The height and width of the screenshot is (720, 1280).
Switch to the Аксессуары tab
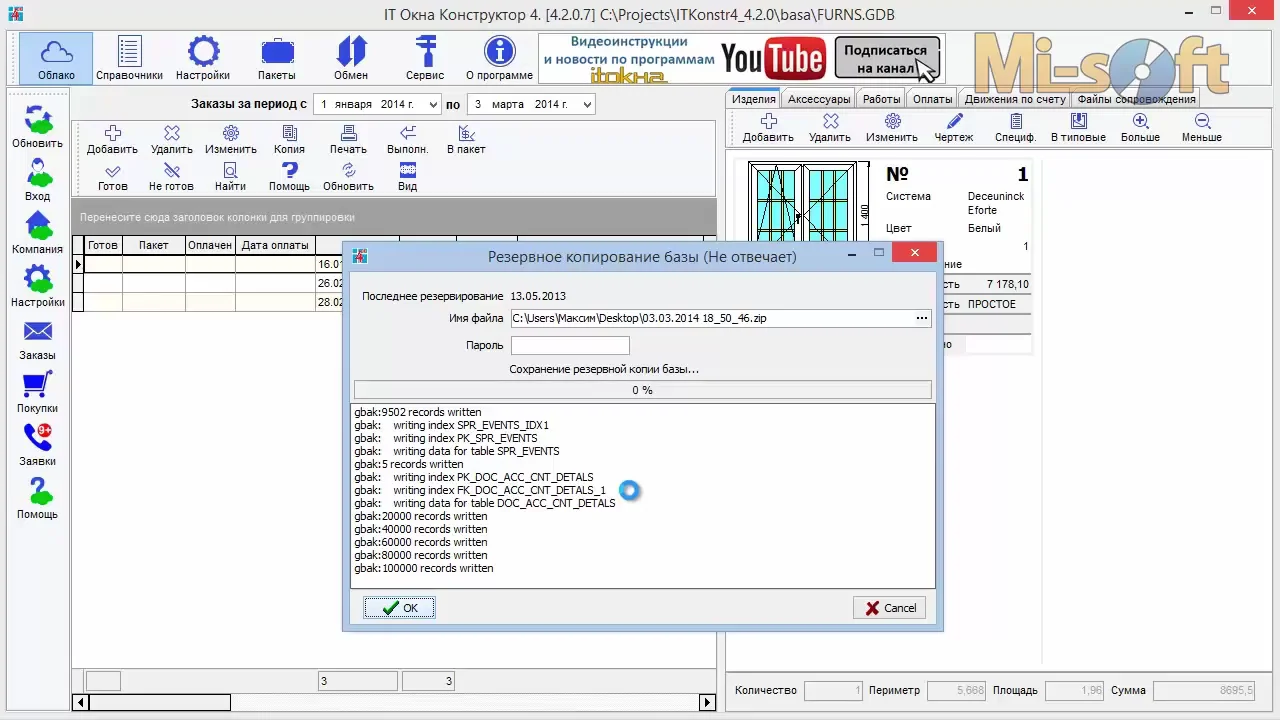pos(818,99)
